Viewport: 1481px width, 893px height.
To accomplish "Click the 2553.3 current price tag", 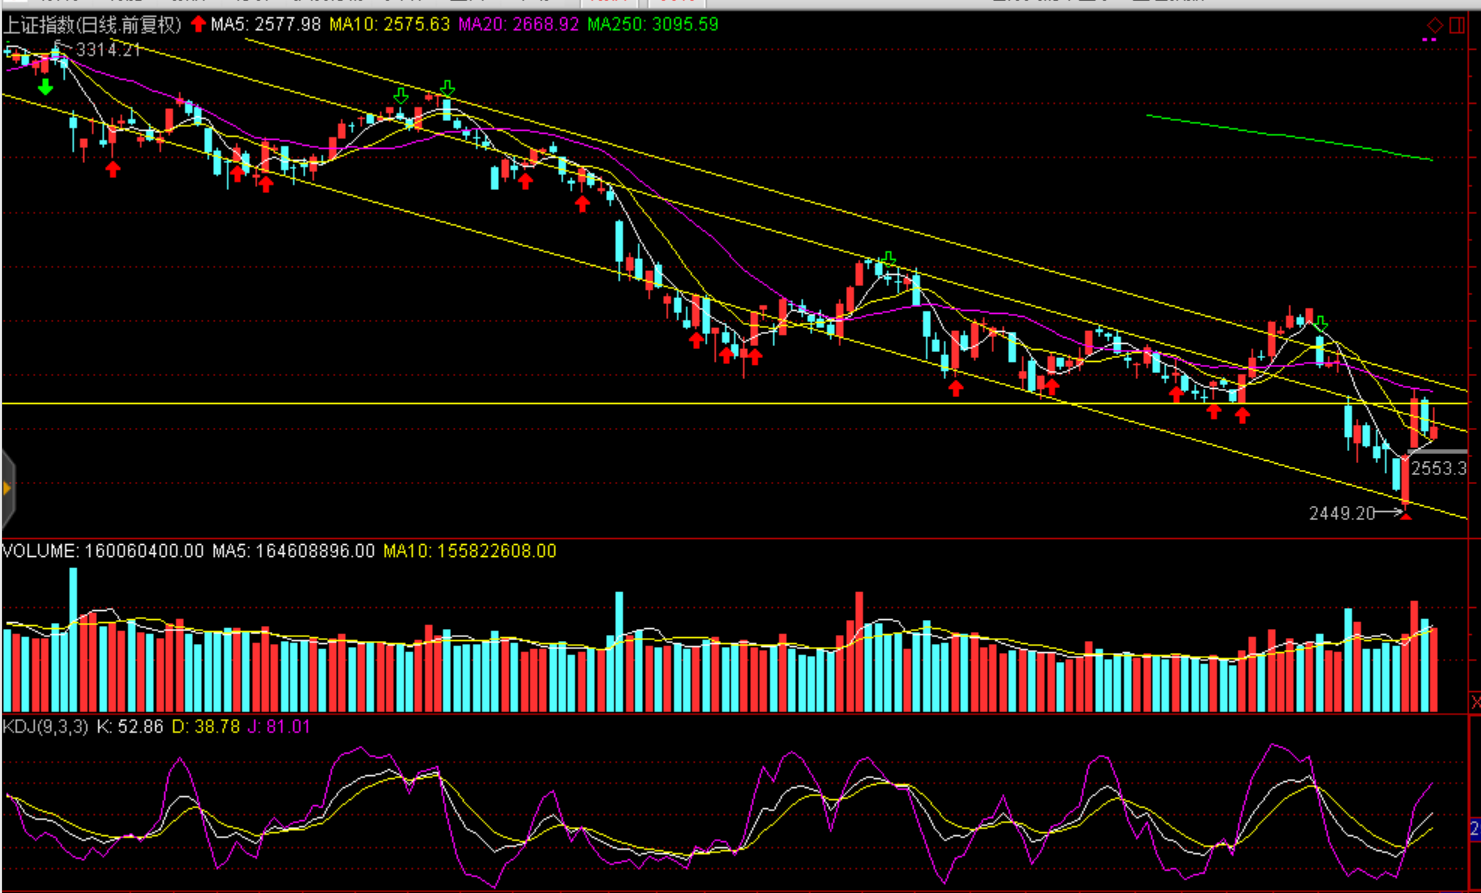I will tap(1438, 468).
